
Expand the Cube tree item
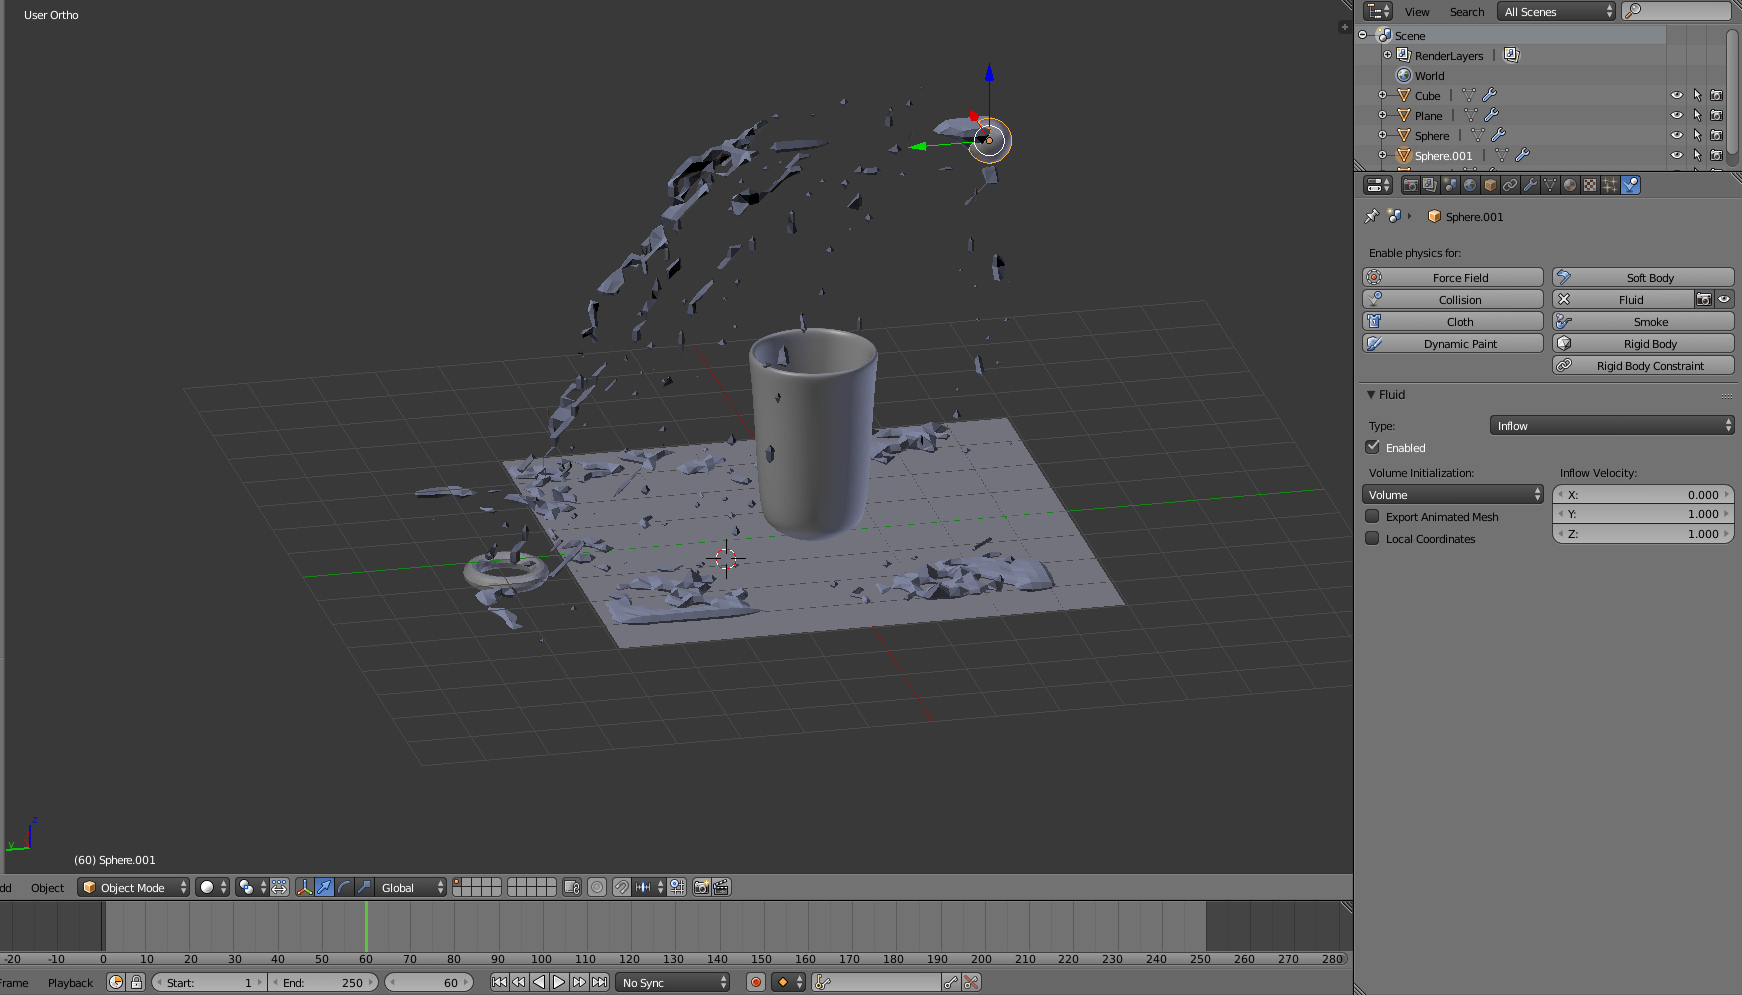pyautogui.click(x=1383, y=95)
